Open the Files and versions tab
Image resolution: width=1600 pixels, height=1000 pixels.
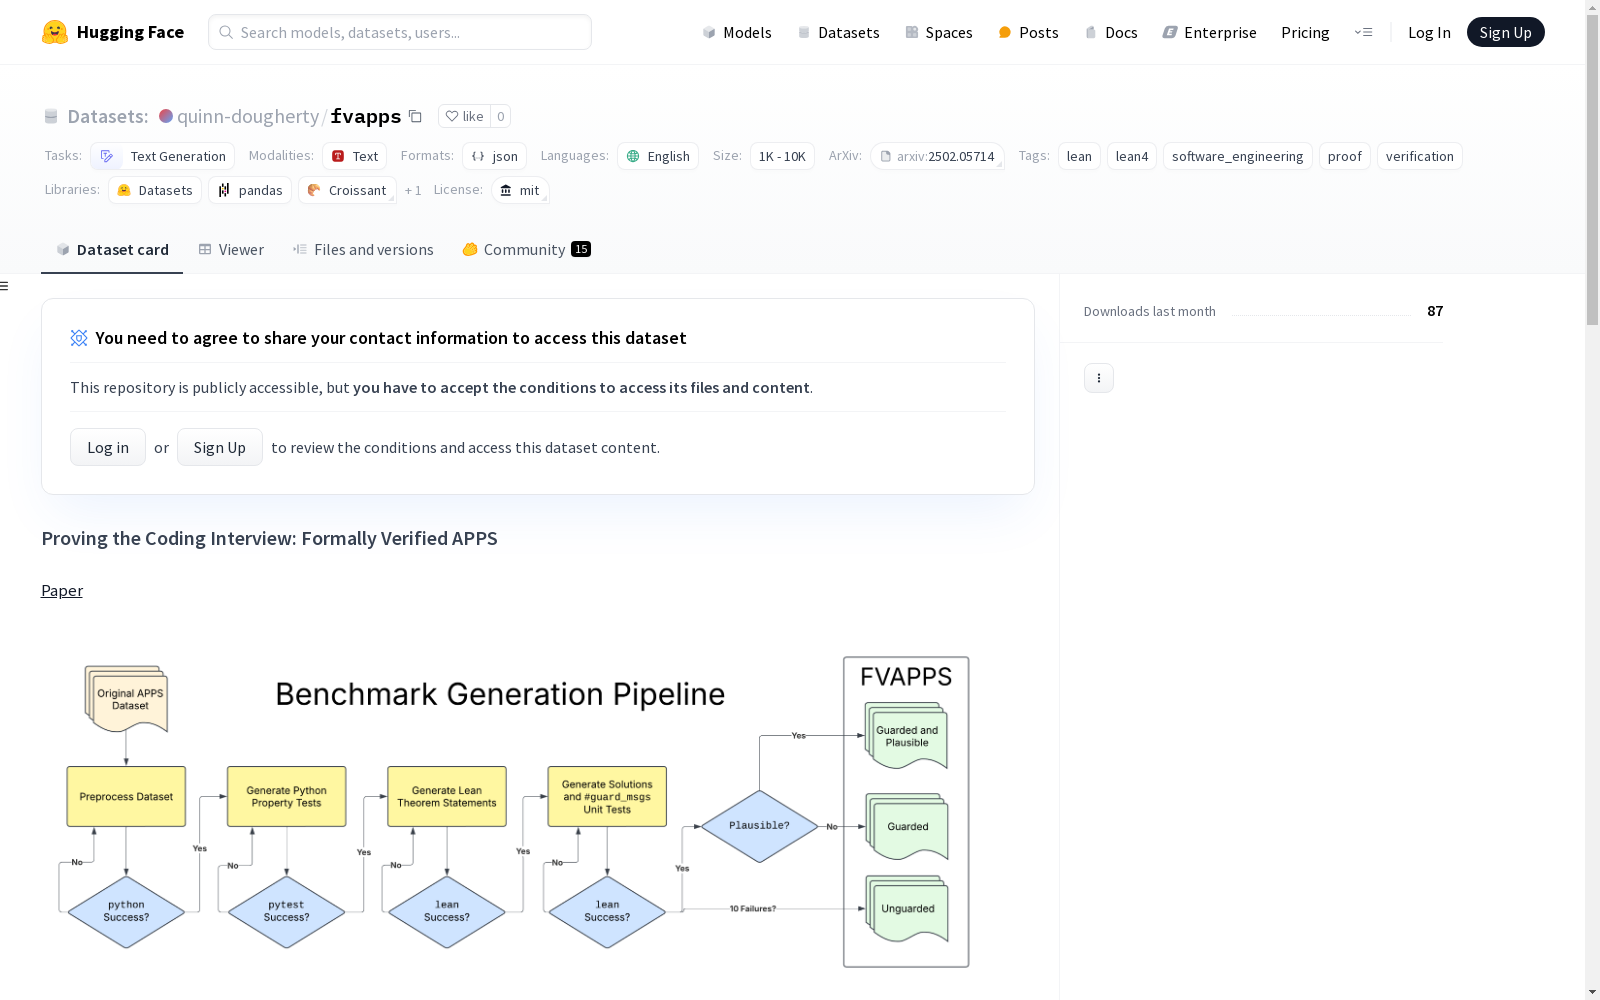click(x=363, y=250)
